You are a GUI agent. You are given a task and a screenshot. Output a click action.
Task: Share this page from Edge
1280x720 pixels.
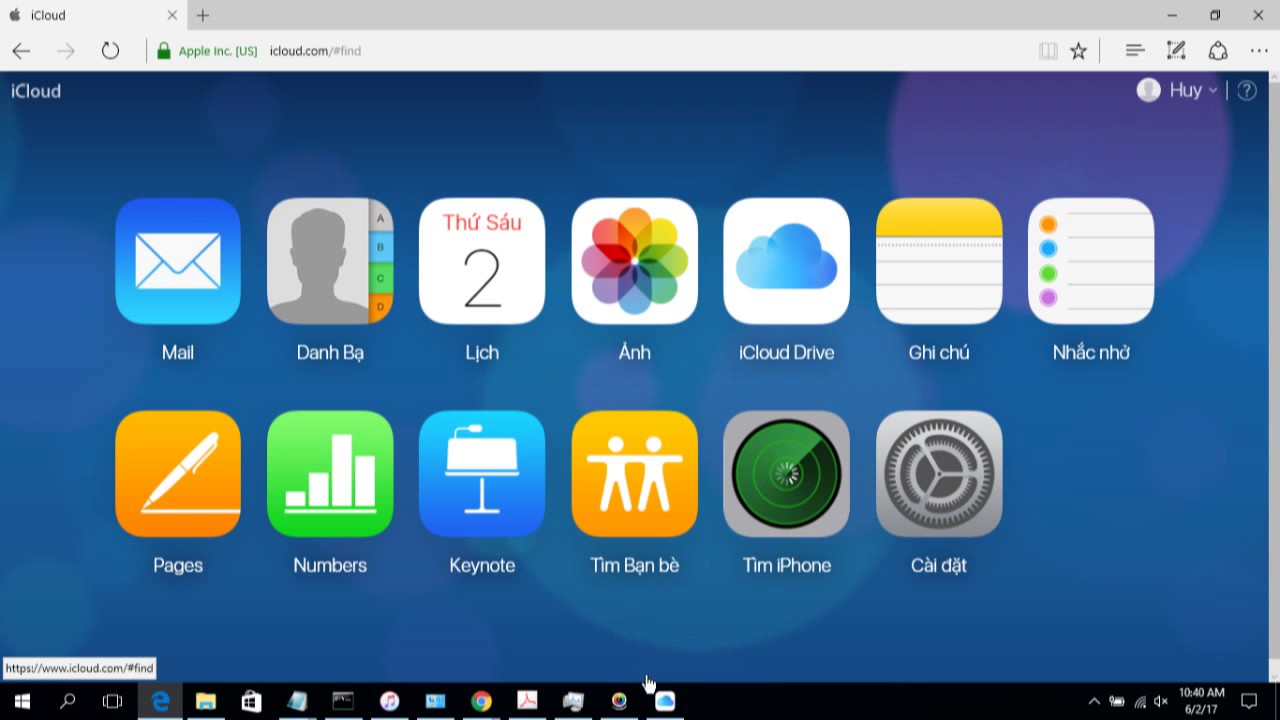(1218, 51)
